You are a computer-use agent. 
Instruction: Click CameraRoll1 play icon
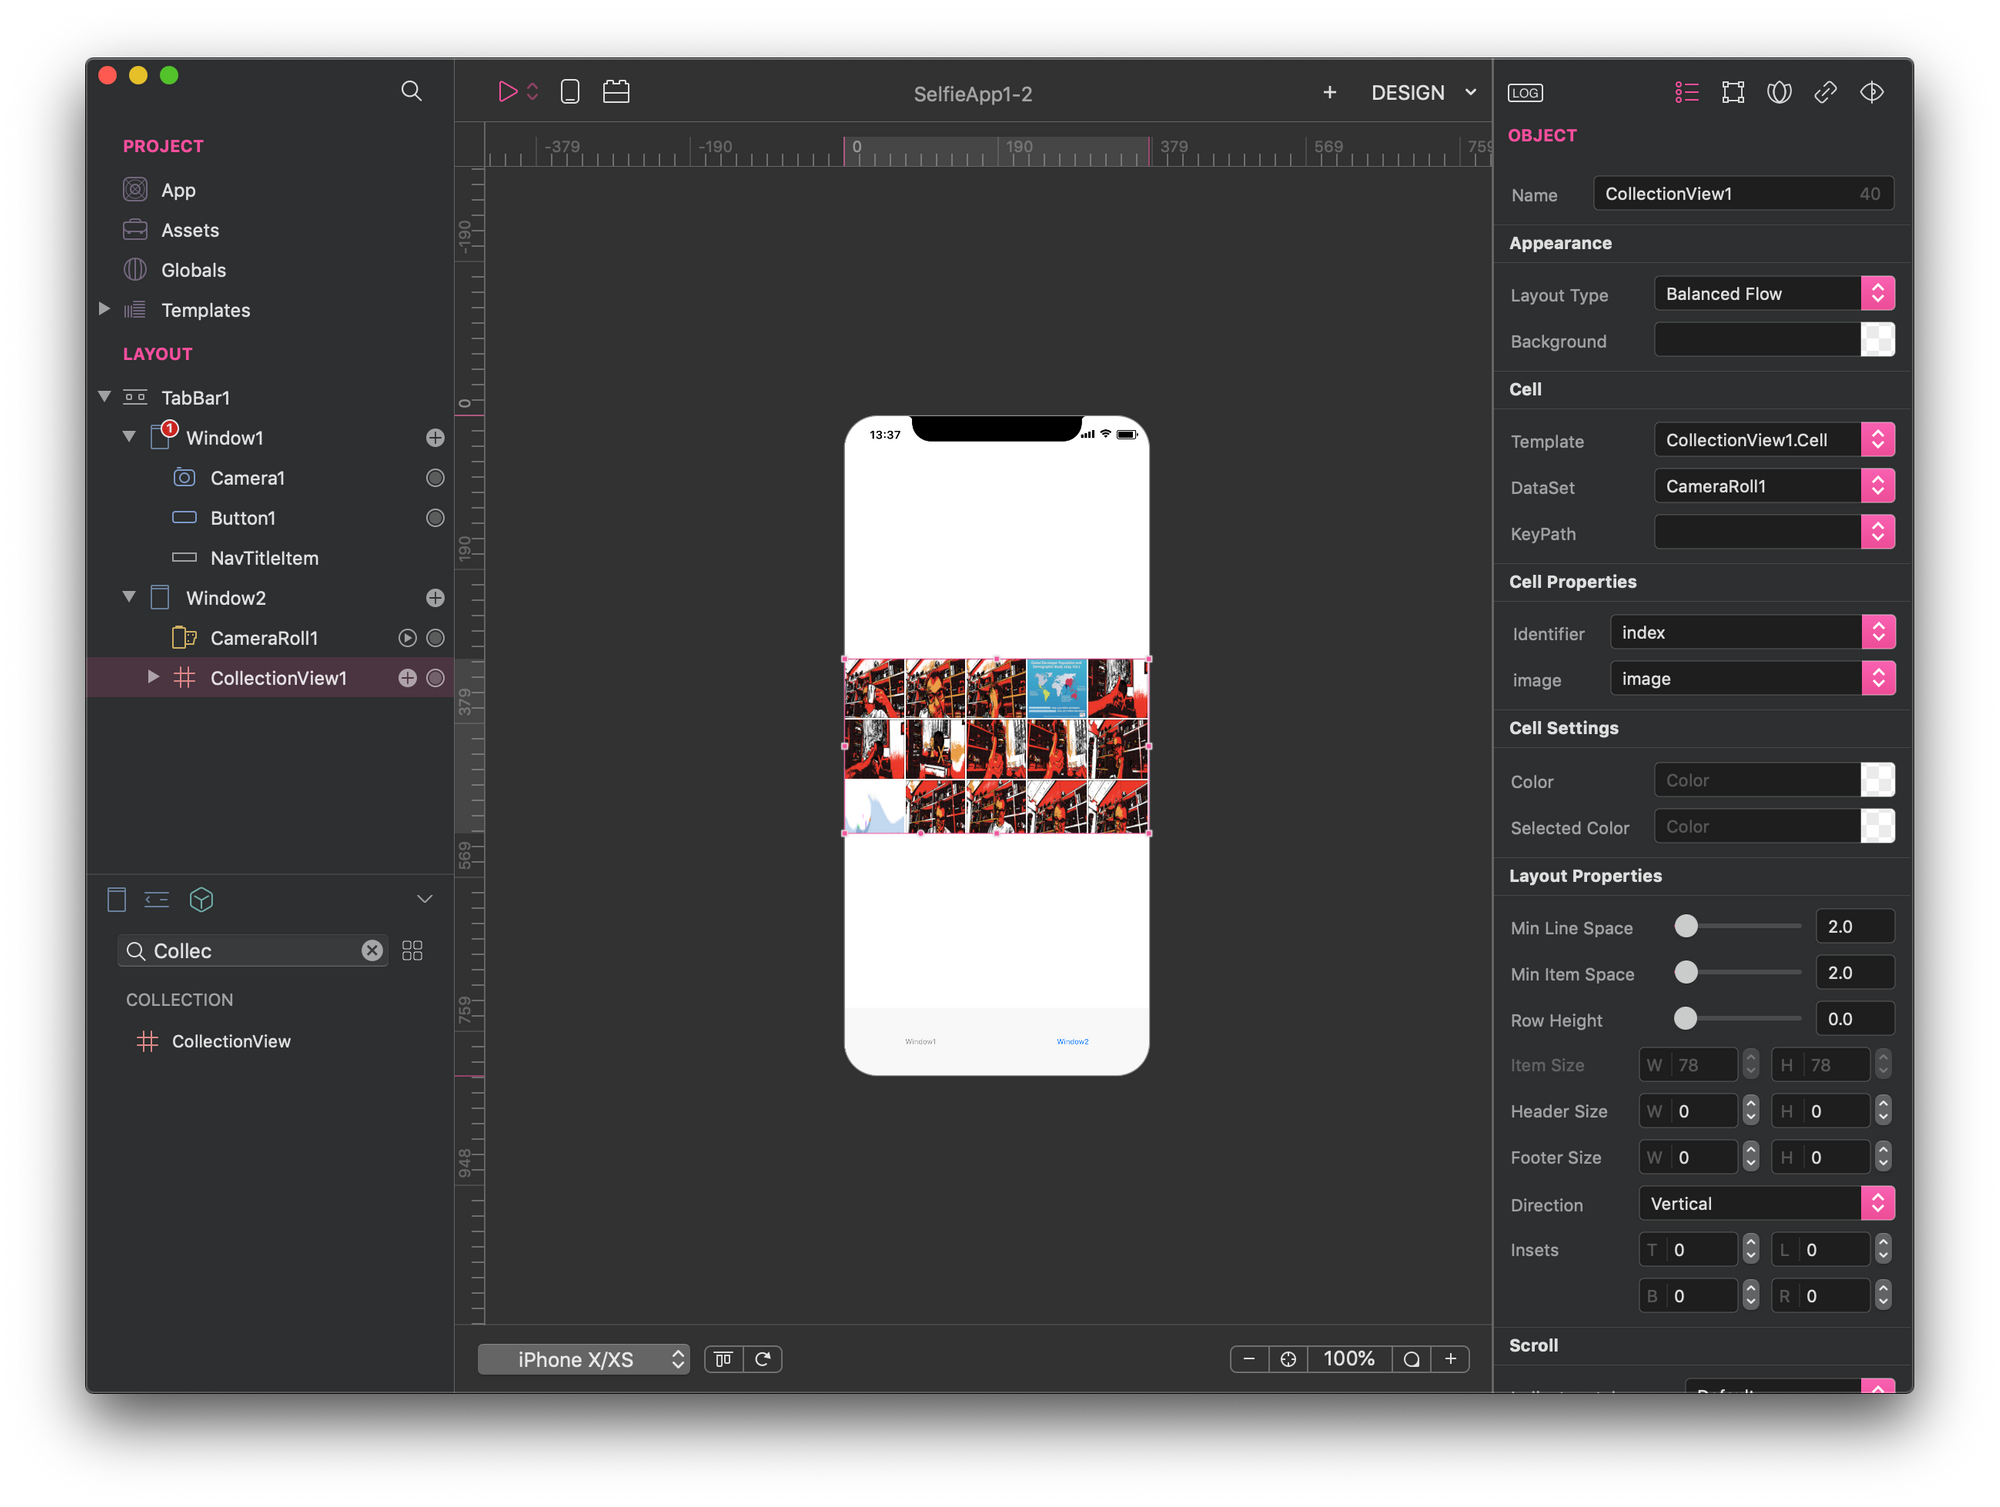pyautogui.click(x=407, y=638)
